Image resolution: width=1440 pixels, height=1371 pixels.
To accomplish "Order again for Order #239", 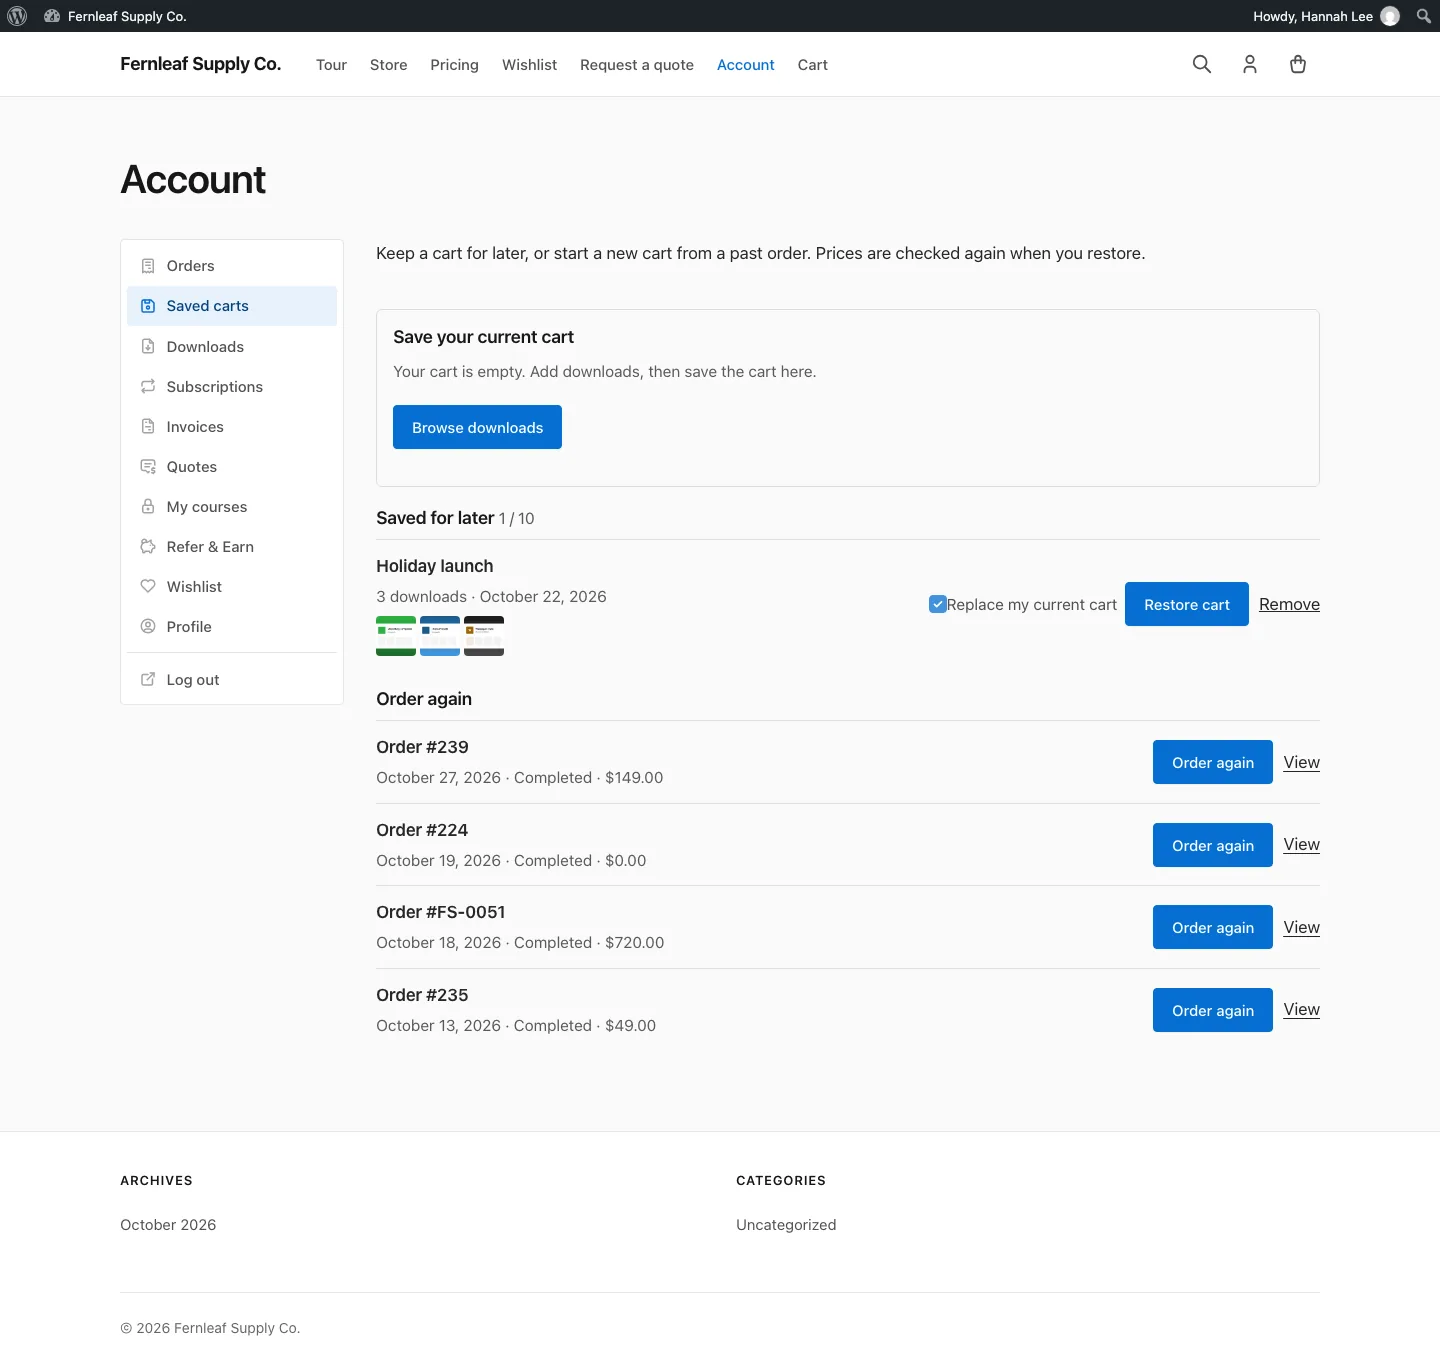I will tap(1213, 762).
